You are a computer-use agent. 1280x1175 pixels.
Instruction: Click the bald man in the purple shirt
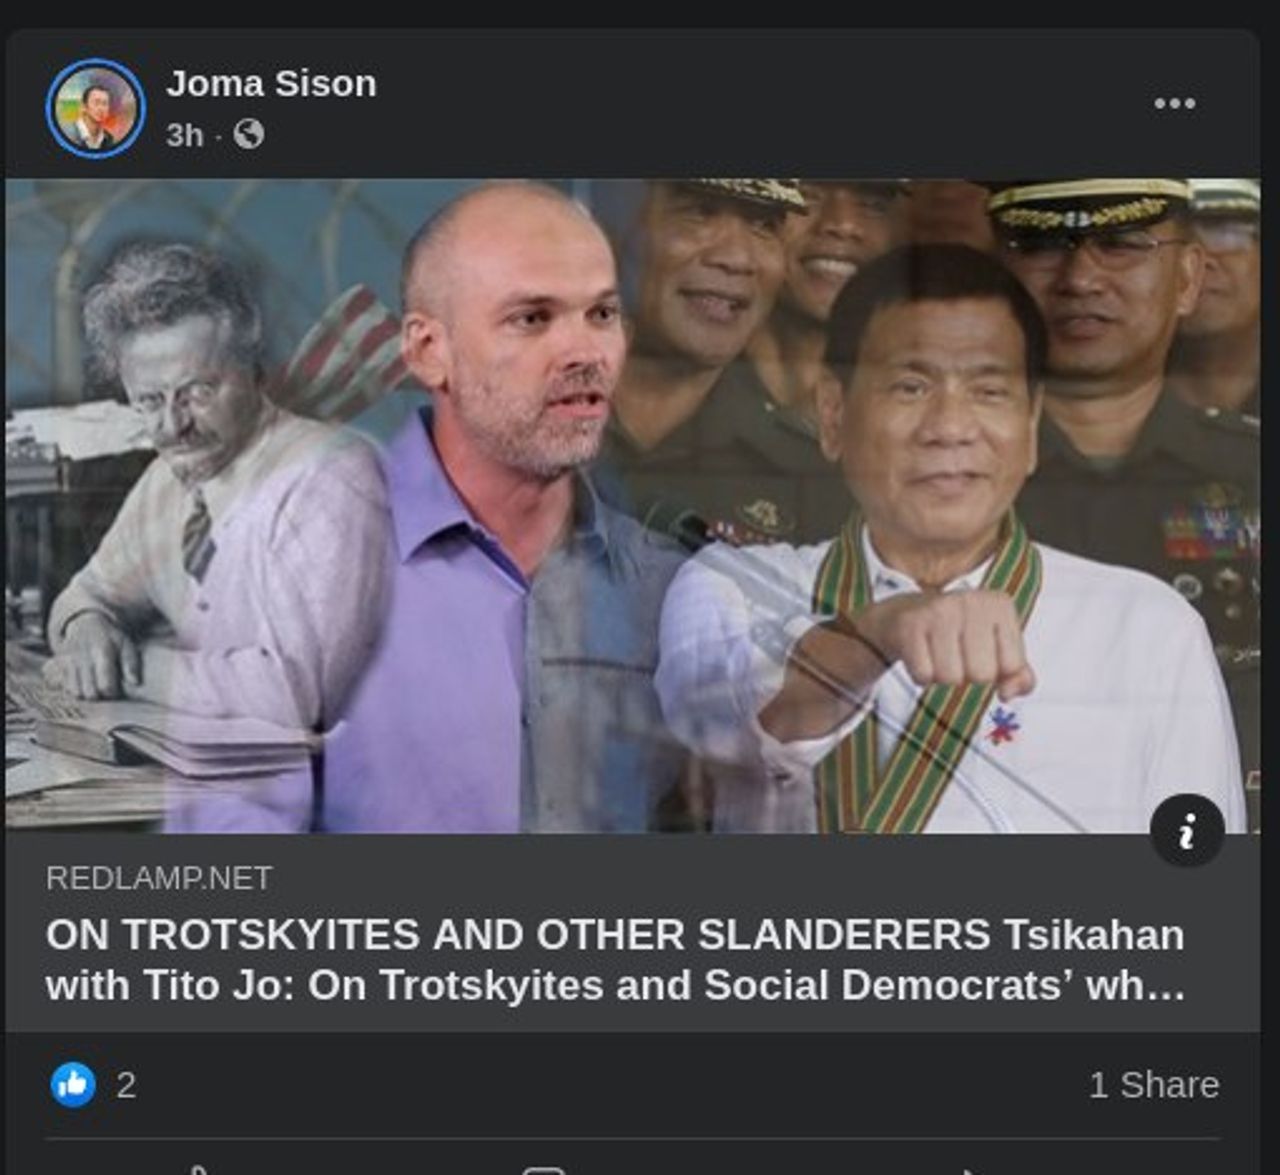point(500,520)
